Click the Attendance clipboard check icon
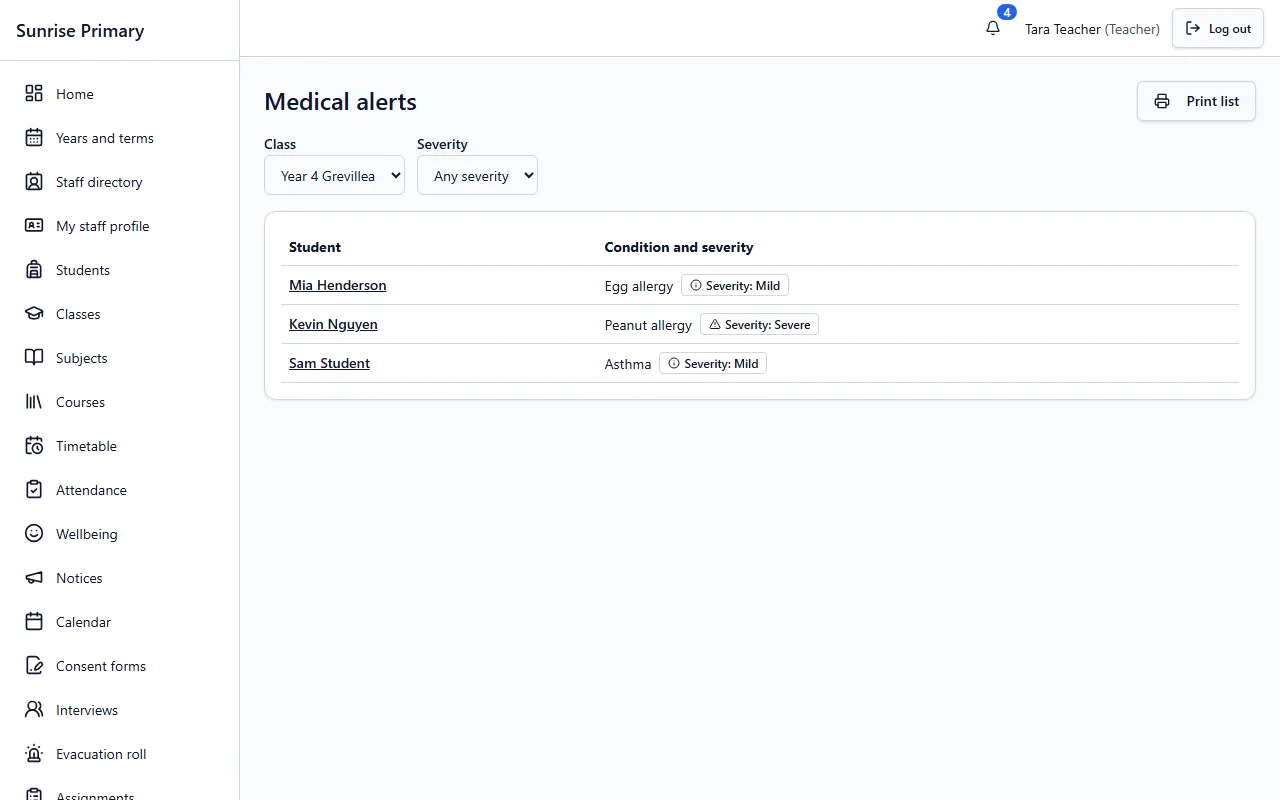 click(x=34, y=490)
